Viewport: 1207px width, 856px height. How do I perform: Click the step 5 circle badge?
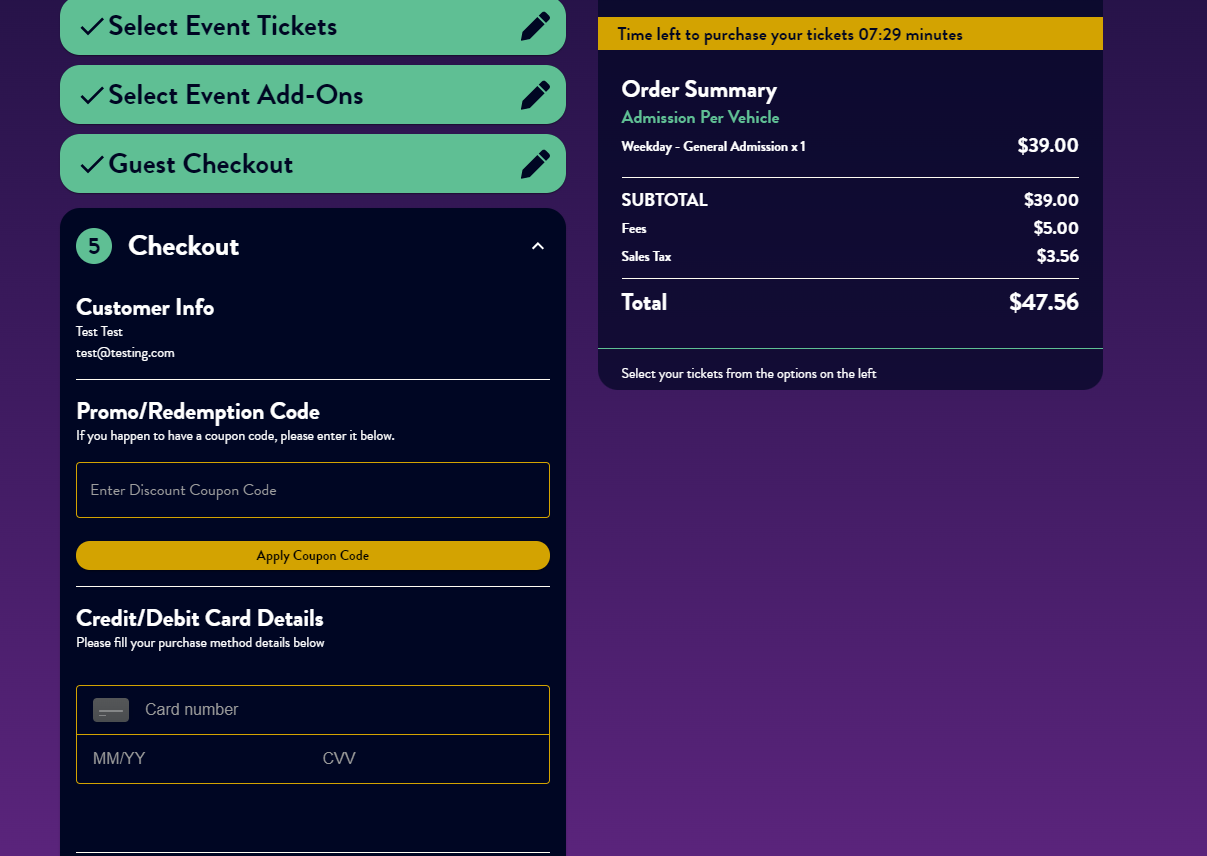tap(94, 246)
